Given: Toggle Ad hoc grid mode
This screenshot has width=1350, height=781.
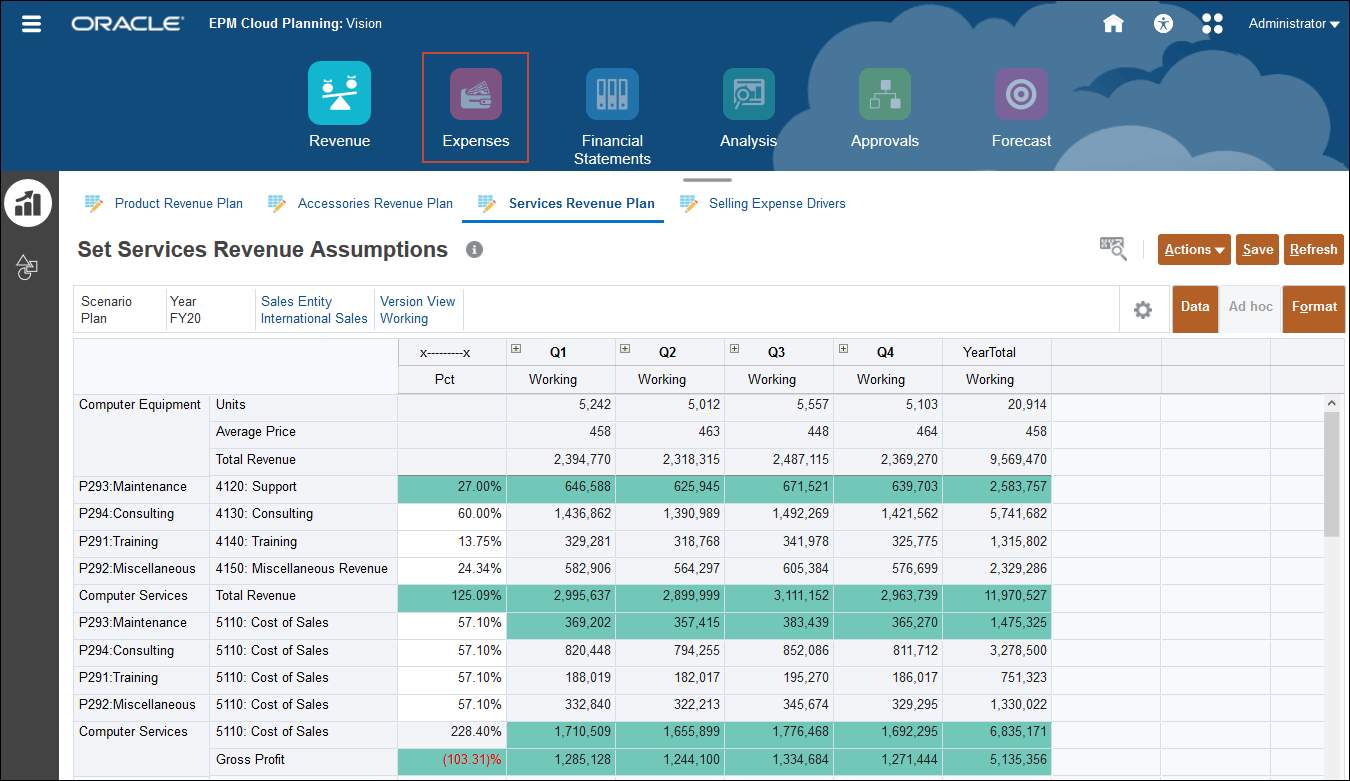Looking at the screenshot, I should (x=1250, y=307).
